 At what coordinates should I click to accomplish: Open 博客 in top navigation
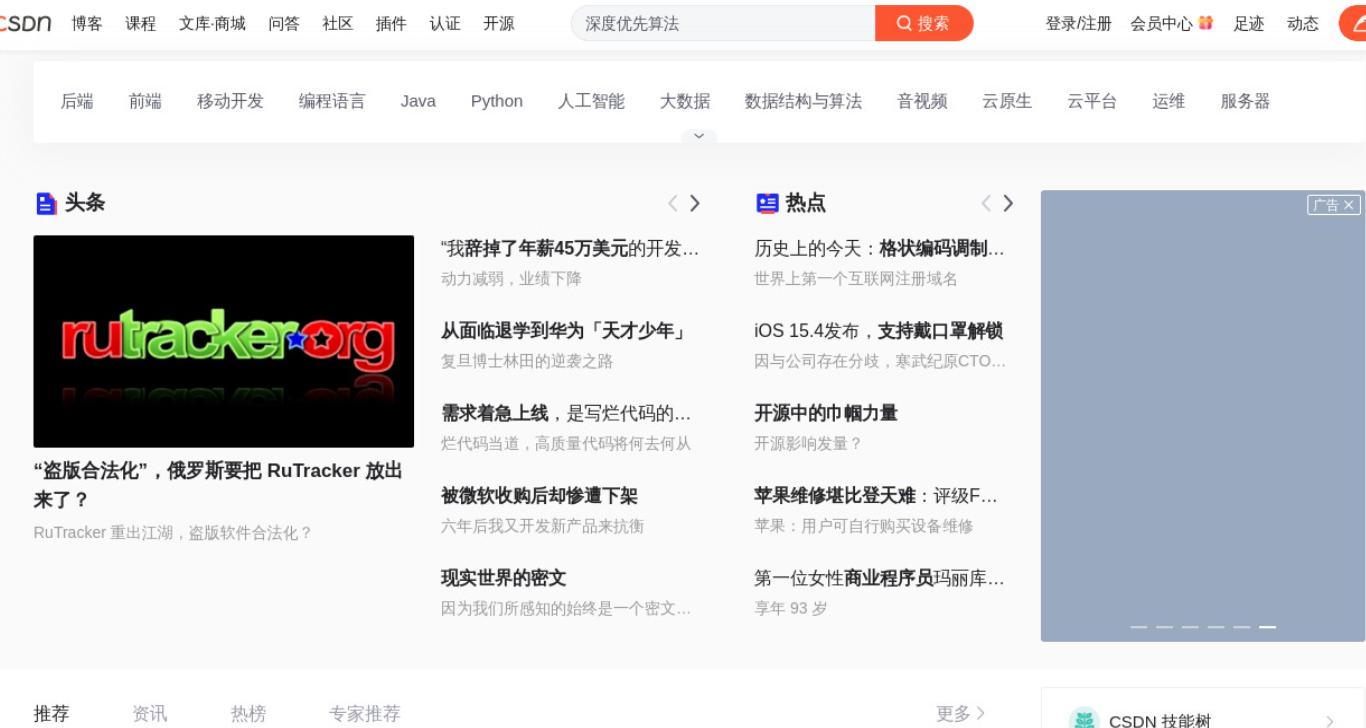(87, 23)
